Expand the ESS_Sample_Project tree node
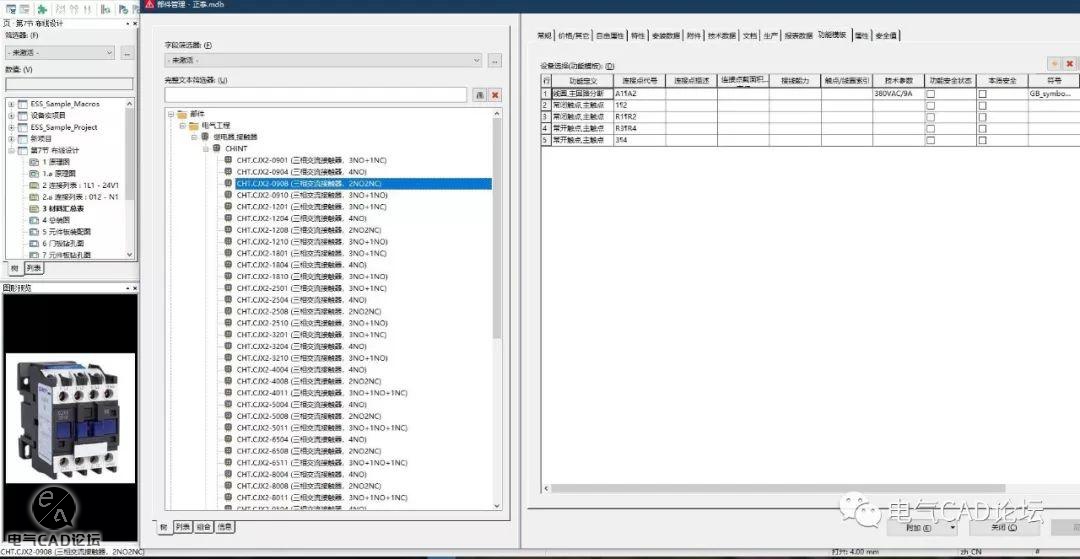1080x559 pixels. [x=11, y=127]
